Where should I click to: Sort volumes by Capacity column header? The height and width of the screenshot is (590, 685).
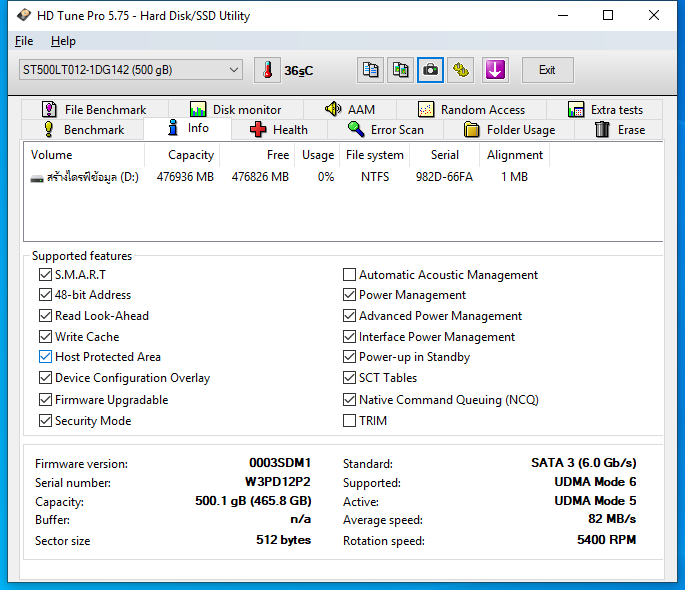pos(190,155)
